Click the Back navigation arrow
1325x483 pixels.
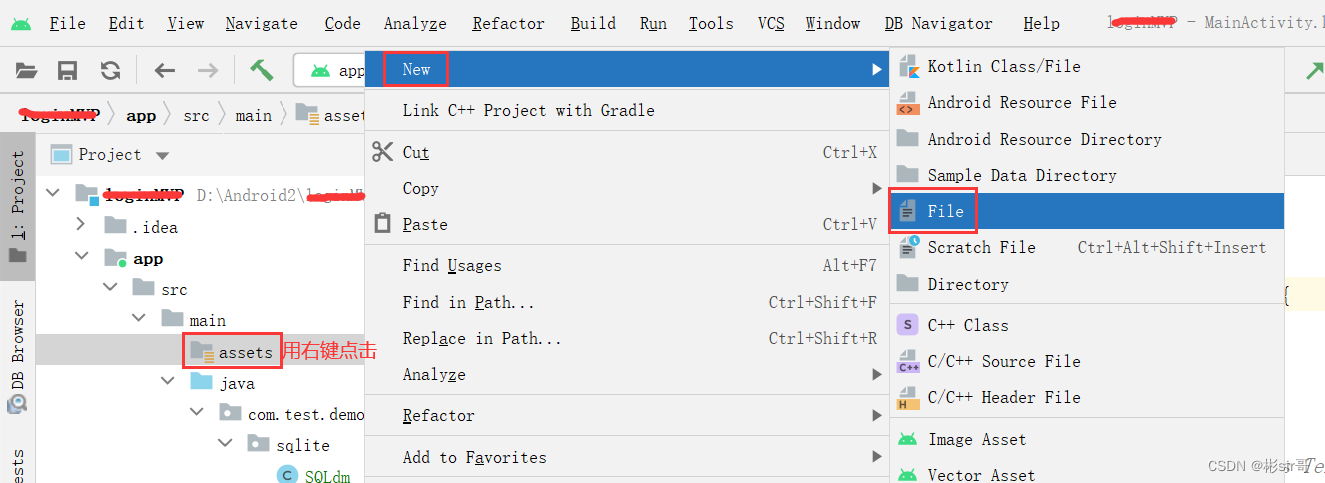[x=165, y=70]
